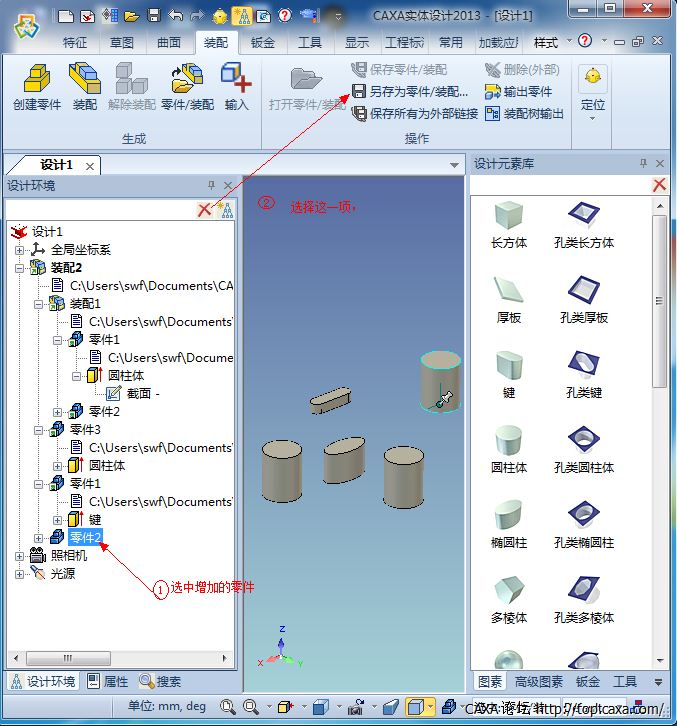Screen dimensions: 677x726
Task: Click Save All as External Links (保存所有为外部链接)
Action: click(415, 113)
